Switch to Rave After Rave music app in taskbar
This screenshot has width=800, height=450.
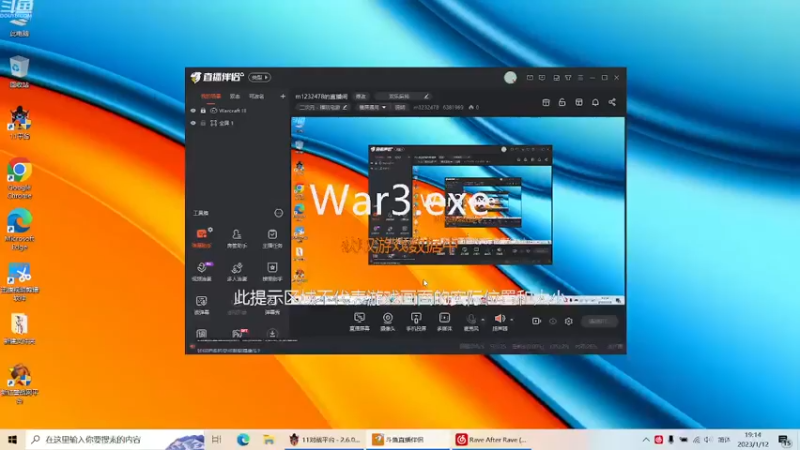tap(491, 439)
